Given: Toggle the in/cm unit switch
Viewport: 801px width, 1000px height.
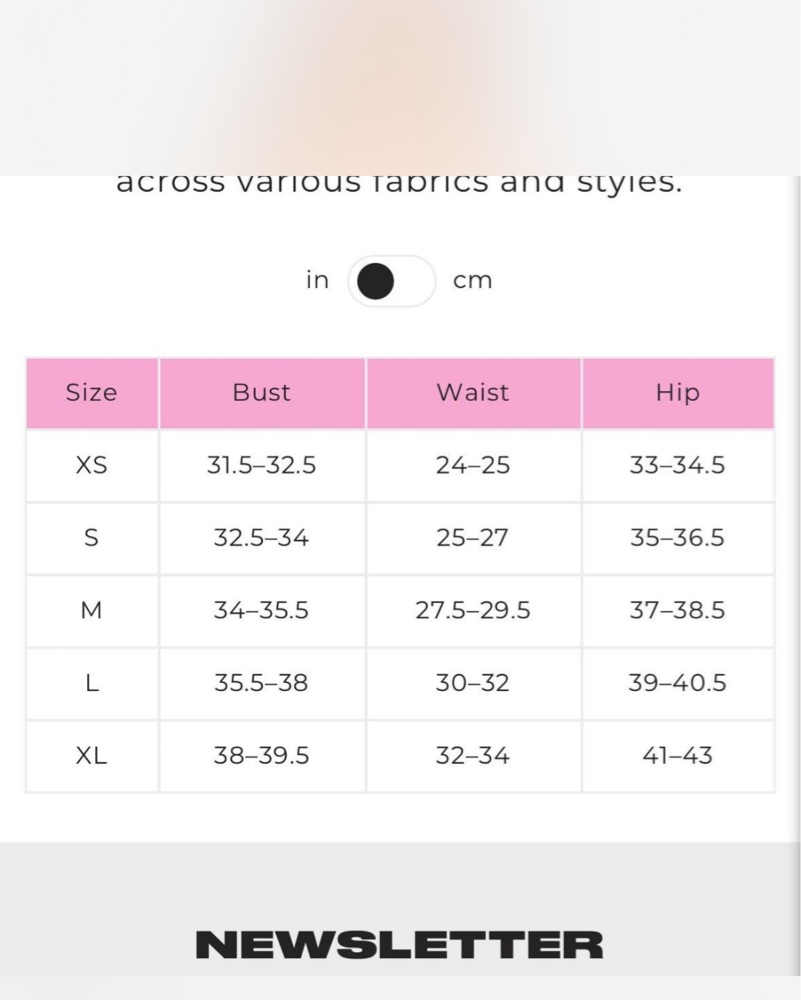Looking at the screenshot, I should click(x=392, y=281).
